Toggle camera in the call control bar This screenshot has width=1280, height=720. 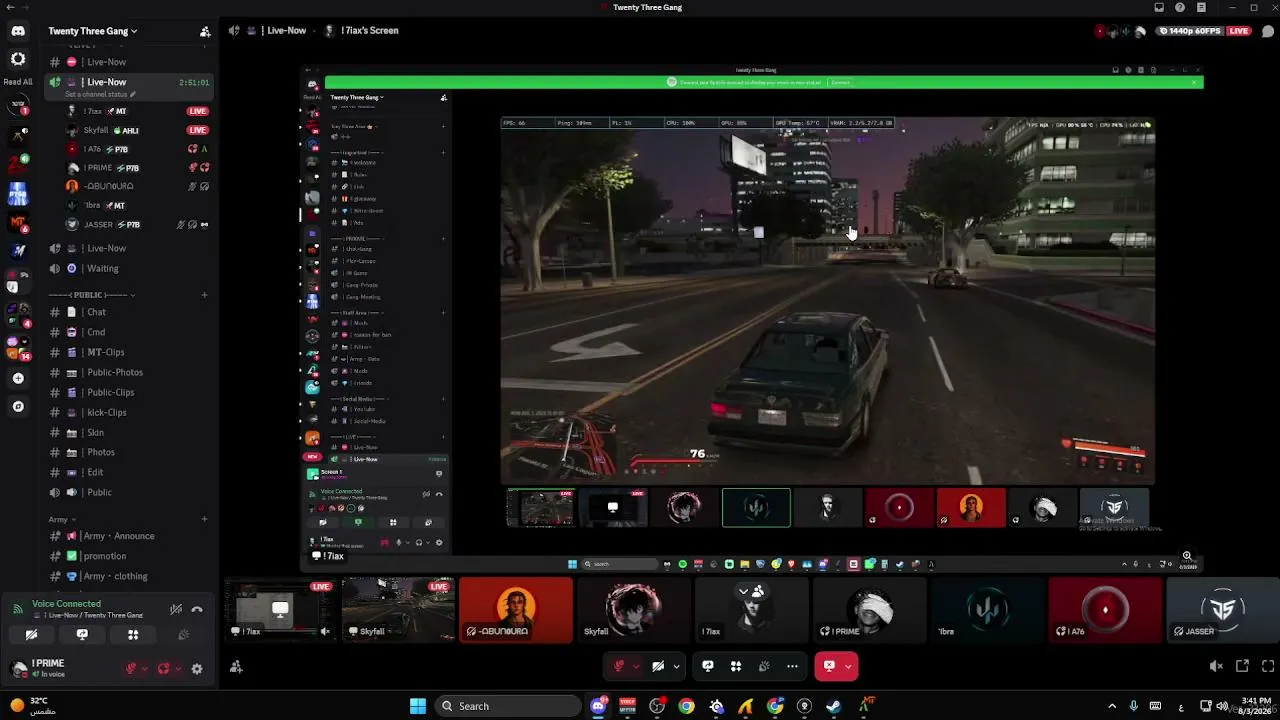click(658, 666)
